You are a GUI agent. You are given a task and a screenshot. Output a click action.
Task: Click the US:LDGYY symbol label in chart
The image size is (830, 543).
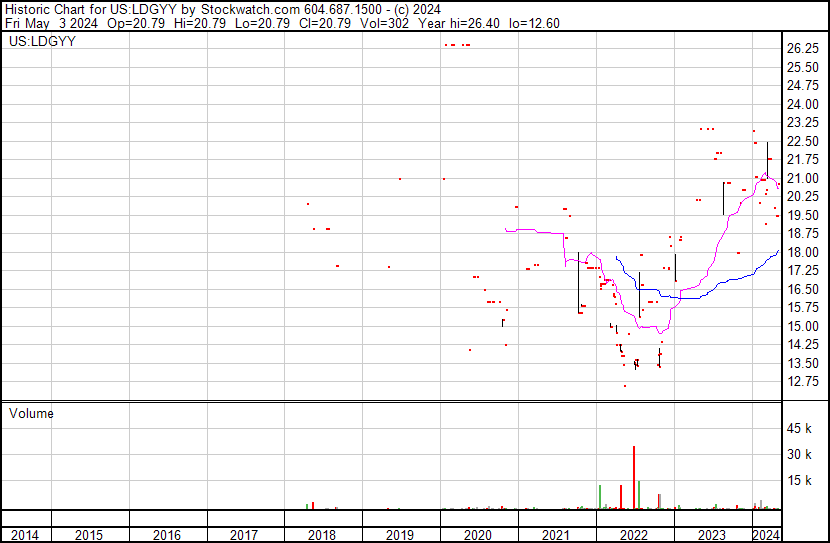coord(41,42)
